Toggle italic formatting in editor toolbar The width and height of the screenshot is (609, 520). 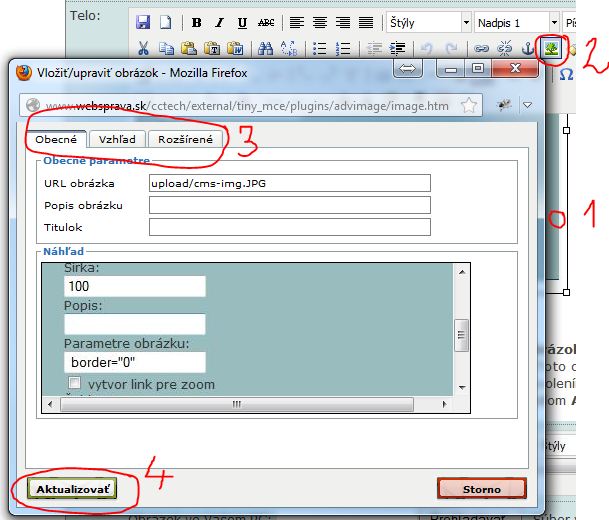click(x=219, y=23)
